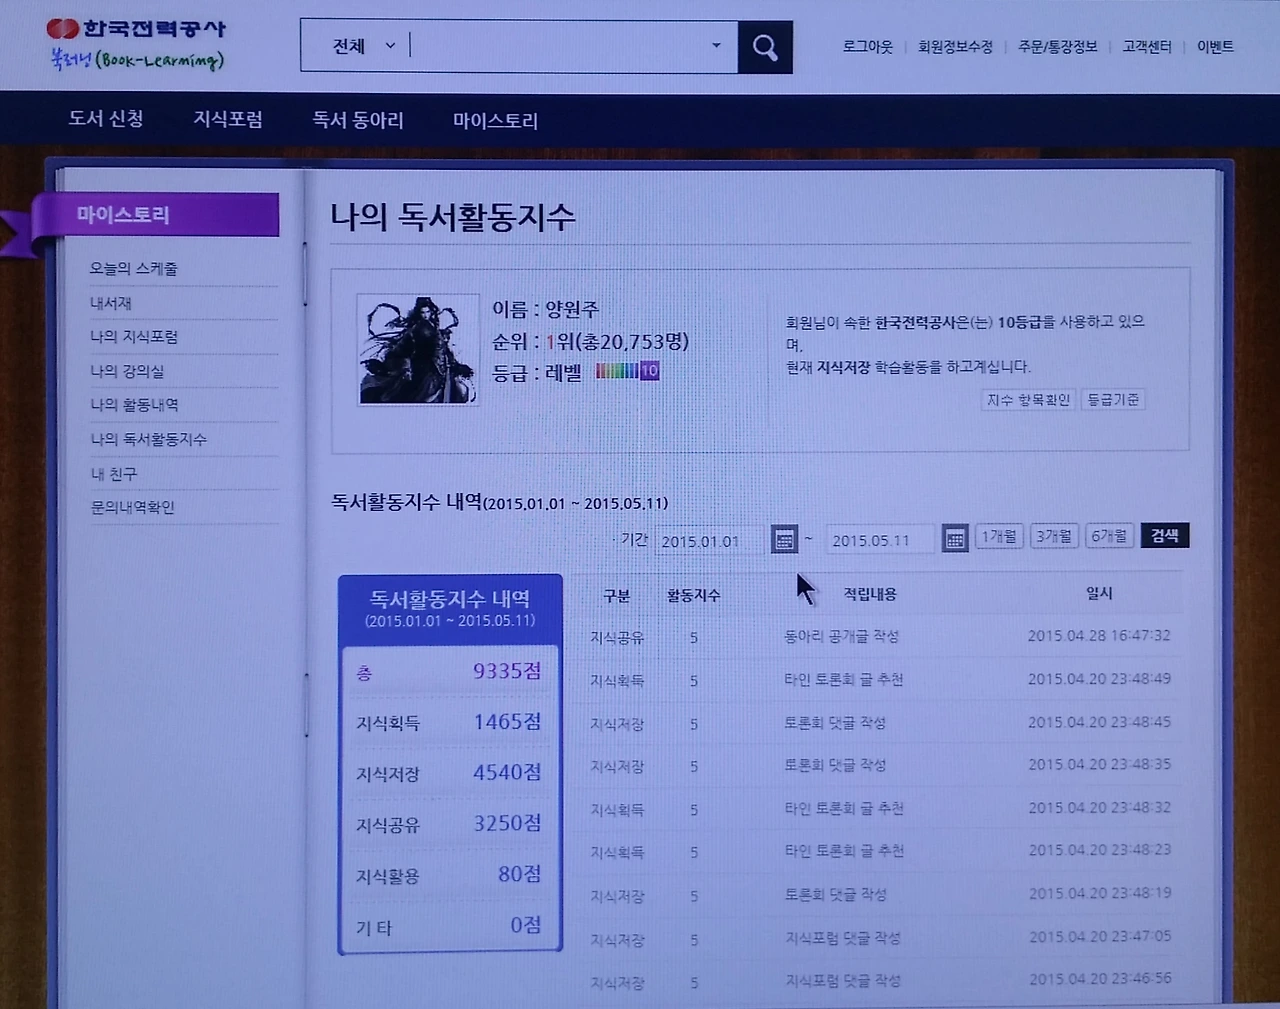Set the period to 6개월
The width and height of the screenshot is (1280, 1009).
coord(1109,537)
